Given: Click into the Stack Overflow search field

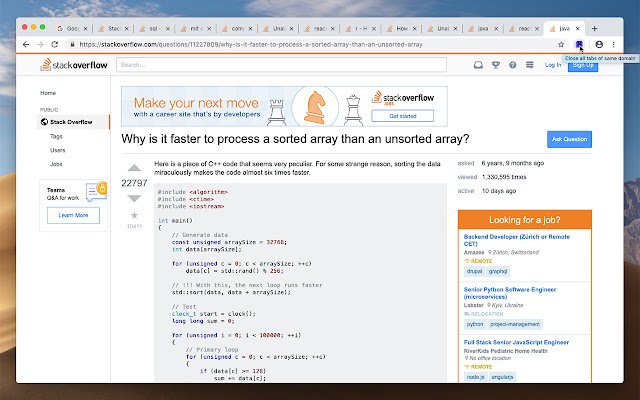Looking at the screenshot, I should coord(281,64).
